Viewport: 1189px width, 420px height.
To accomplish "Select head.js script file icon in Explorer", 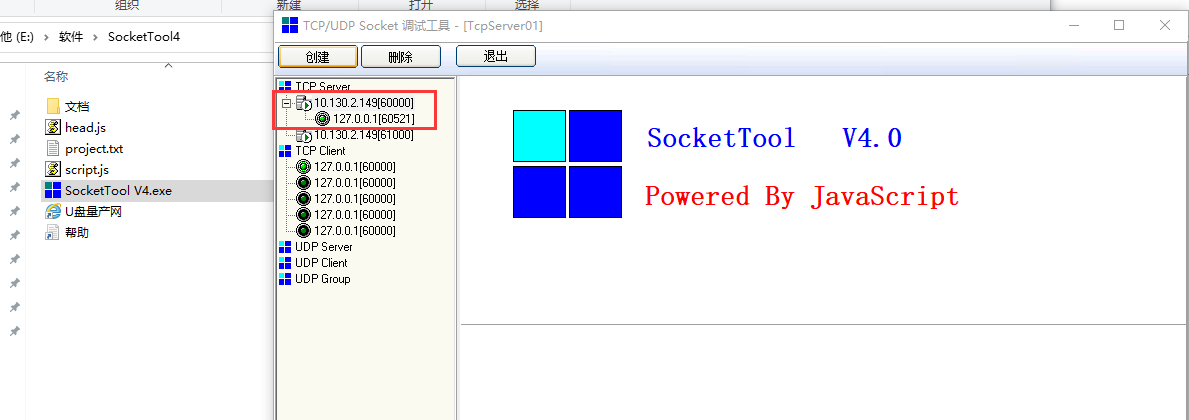I will click(x=53, y=127).
